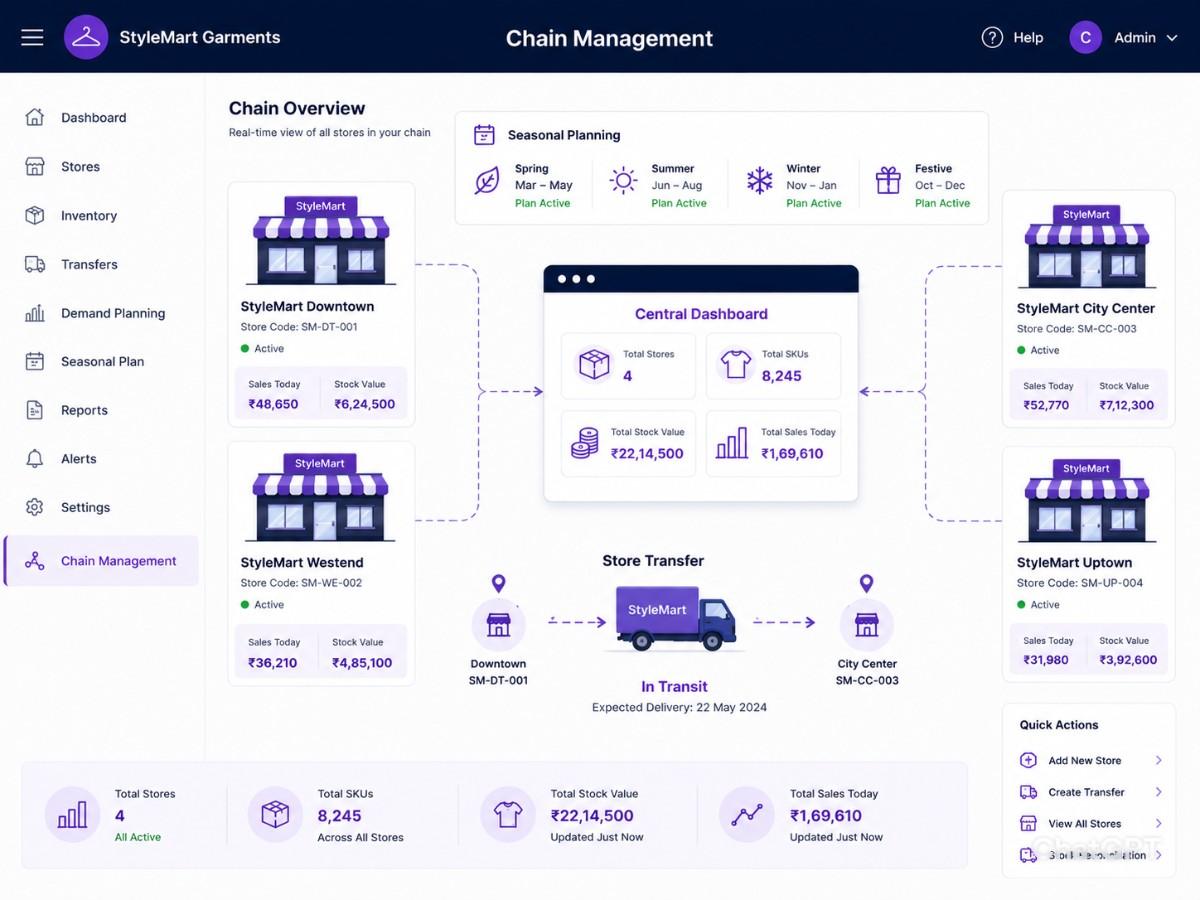Click Uptown's Sales Today value ₹31,980
This screenshot has height=900, width=1200.
click(x=1046, y=660)
